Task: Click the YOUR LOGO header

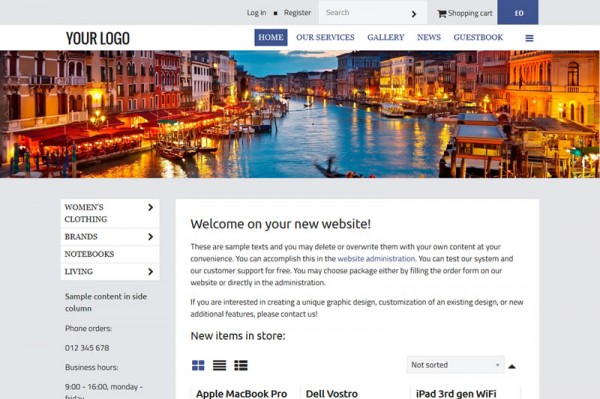Action: (98, 38)
